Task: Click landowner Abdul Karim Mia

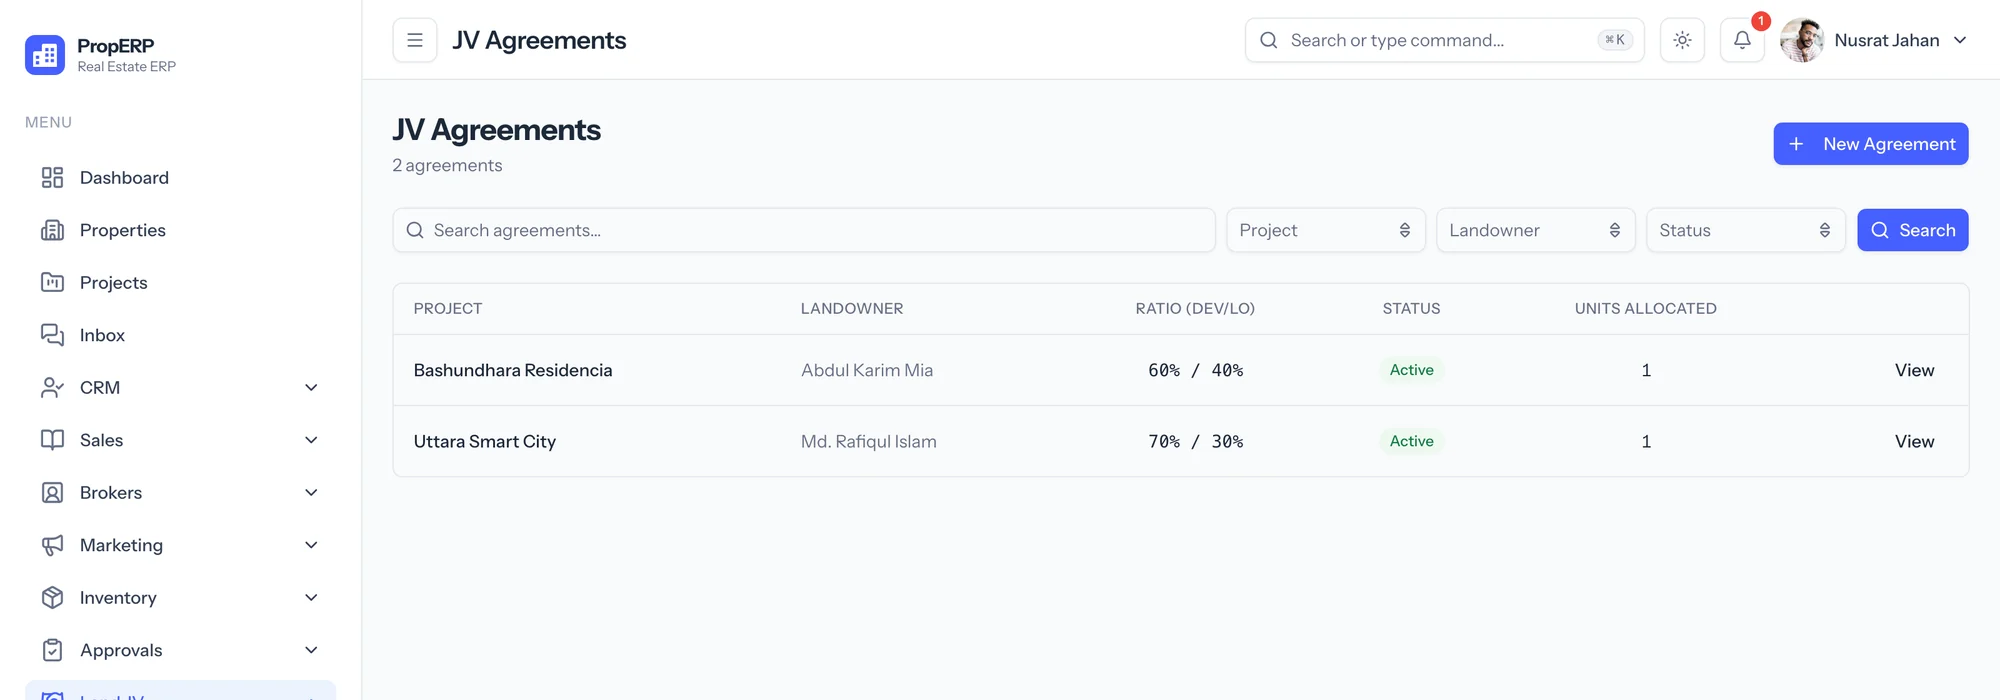Action: 867,370
